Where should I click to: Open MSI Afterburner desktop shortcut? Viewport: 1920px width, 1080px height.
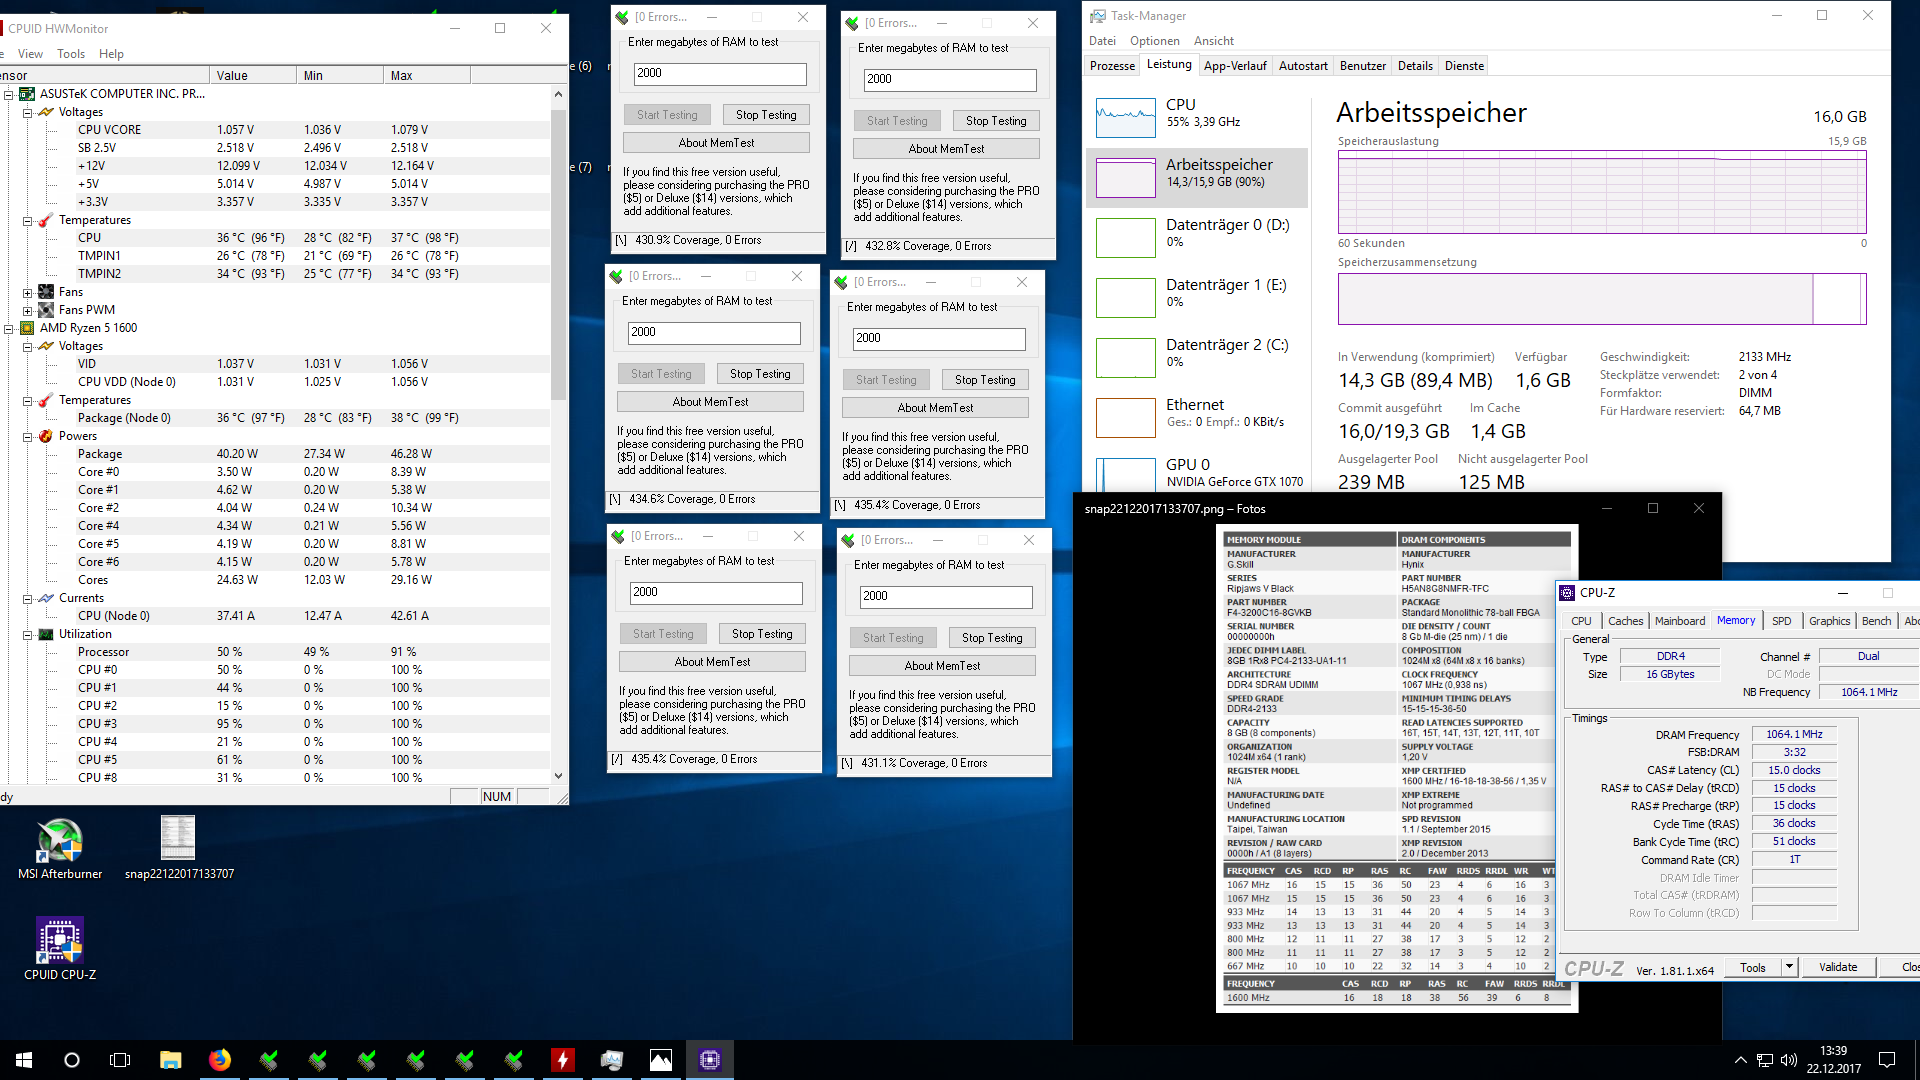click(60, 843)
